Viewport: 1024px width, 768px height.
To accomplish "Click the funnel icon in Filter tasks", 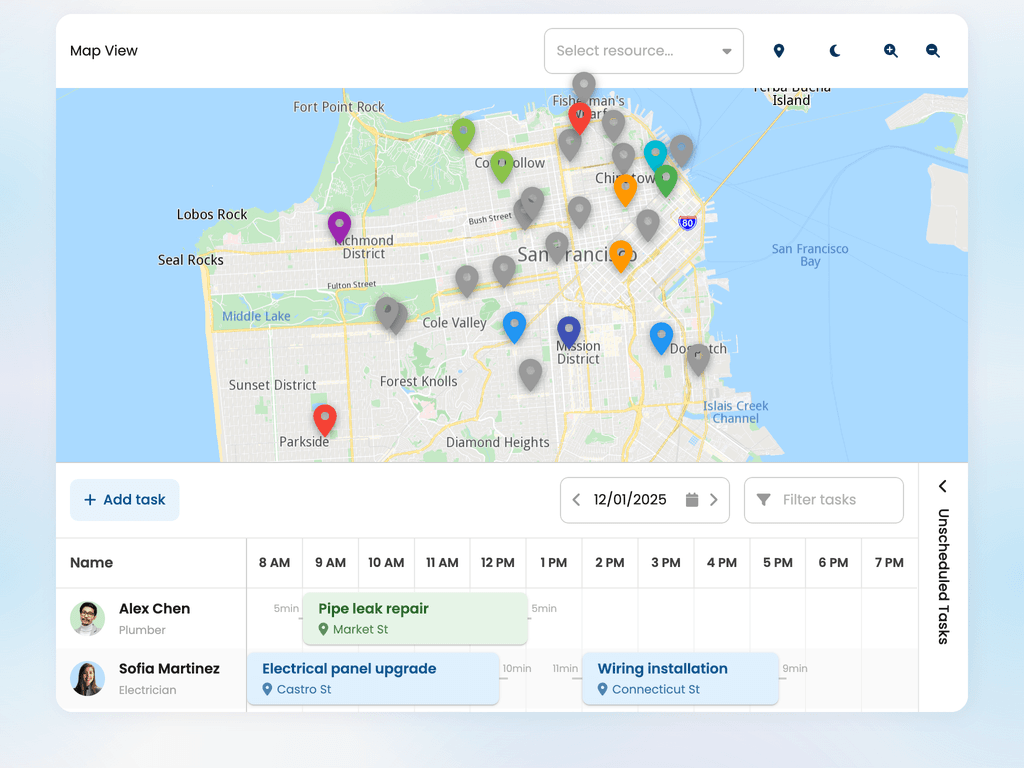I will [763, 500].
